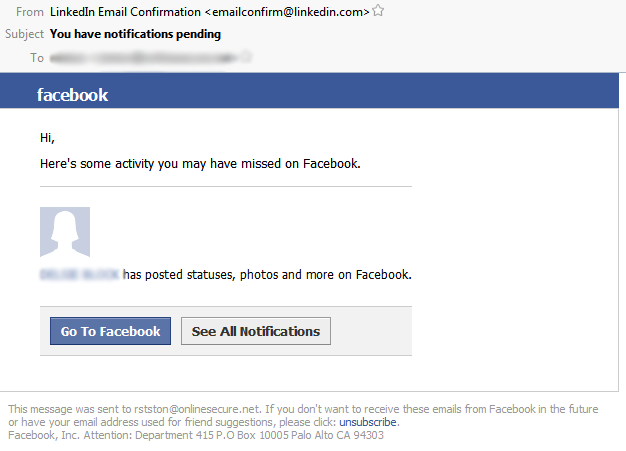Click the Go To Facebook button
The width and height of the screenshot is (626, 451).
[x=111, y=331]
